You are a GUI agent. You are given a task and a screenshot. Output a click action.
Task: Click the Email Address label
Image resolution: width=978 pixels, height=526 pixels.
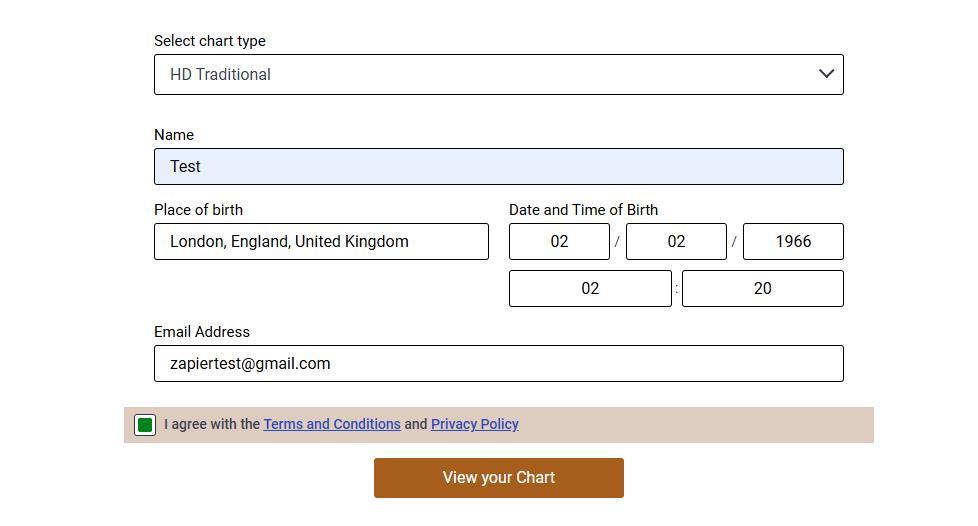coord(202,332)
